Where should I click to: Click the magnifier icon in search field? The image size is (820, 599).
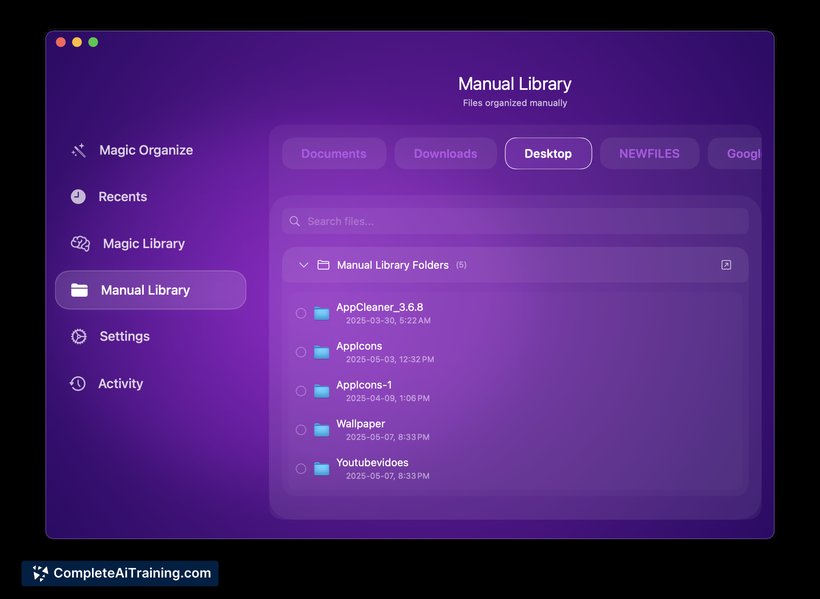click(295, 221)
